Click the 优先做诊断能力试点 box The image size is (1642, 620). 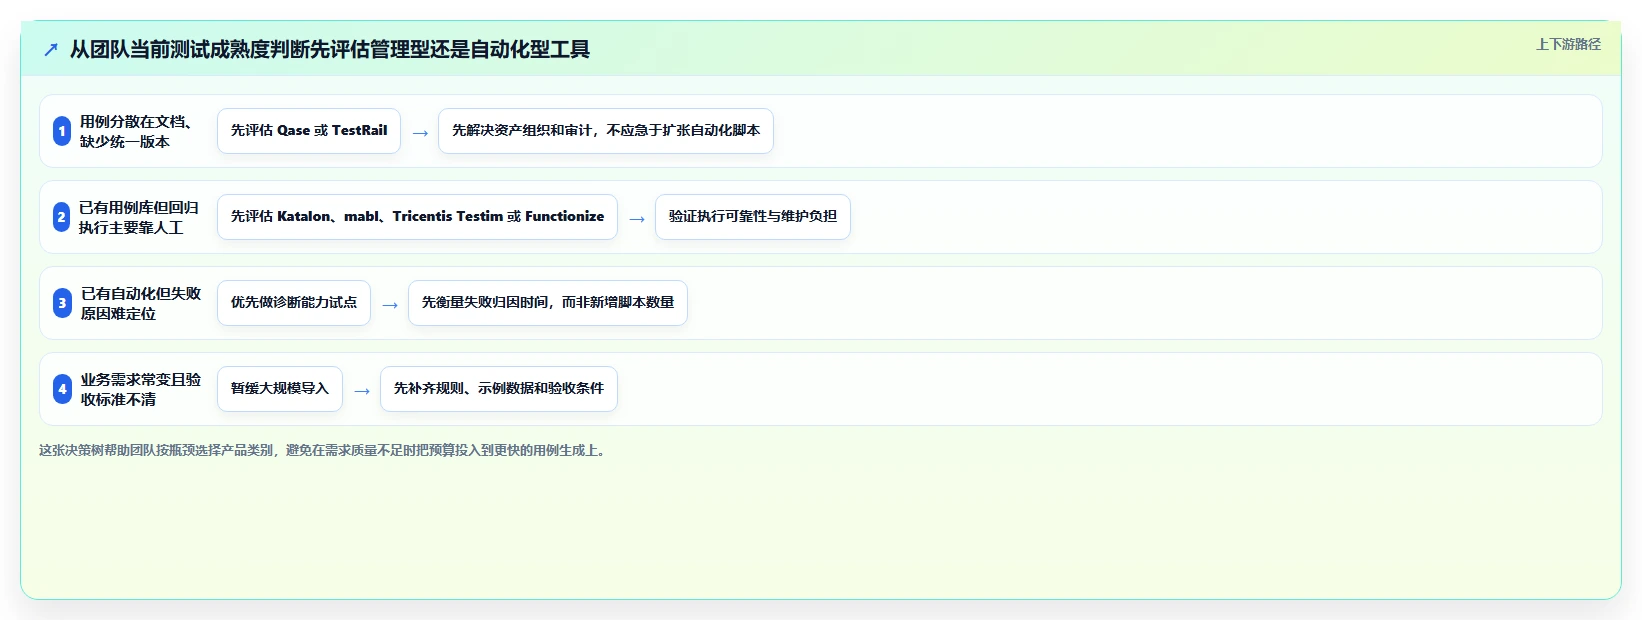click(294, 303)
